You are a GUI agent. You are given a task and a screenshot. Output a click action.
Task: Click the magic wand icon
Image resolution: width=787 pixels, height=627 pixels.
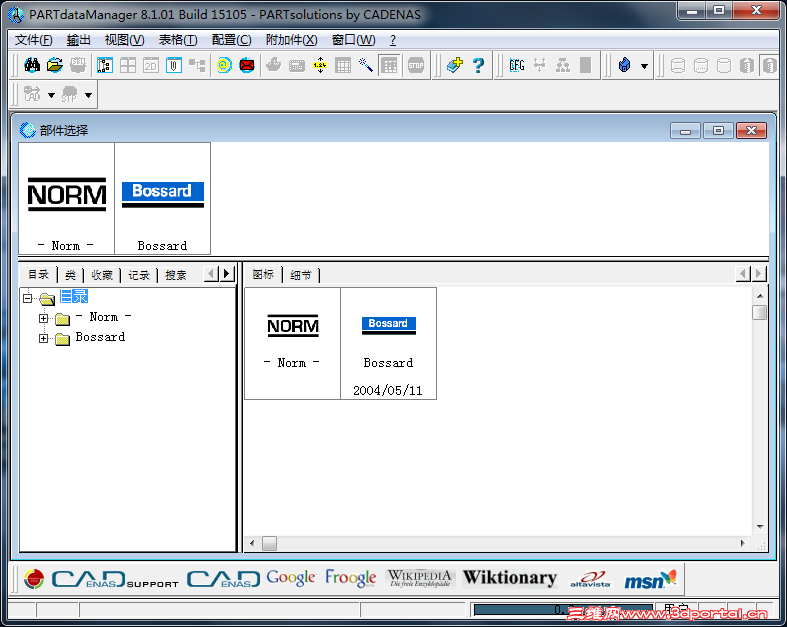[366, 65]
